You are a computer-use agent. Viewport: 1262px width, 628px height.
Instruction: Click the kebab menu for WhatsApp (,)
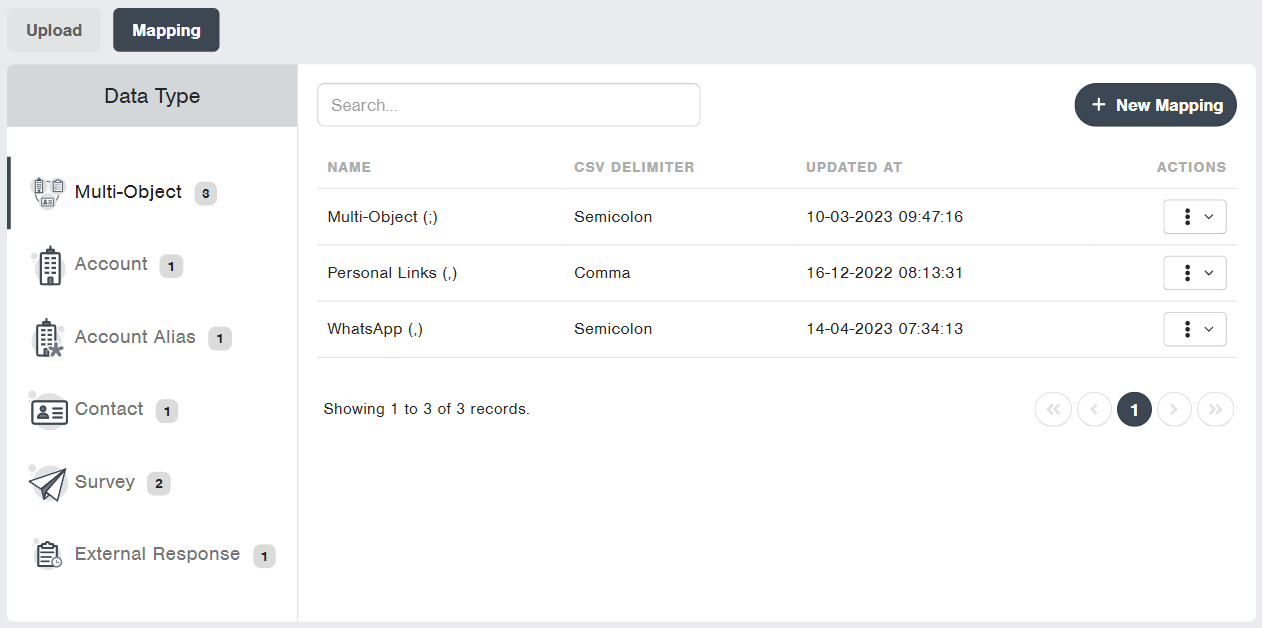(1188, 328)
